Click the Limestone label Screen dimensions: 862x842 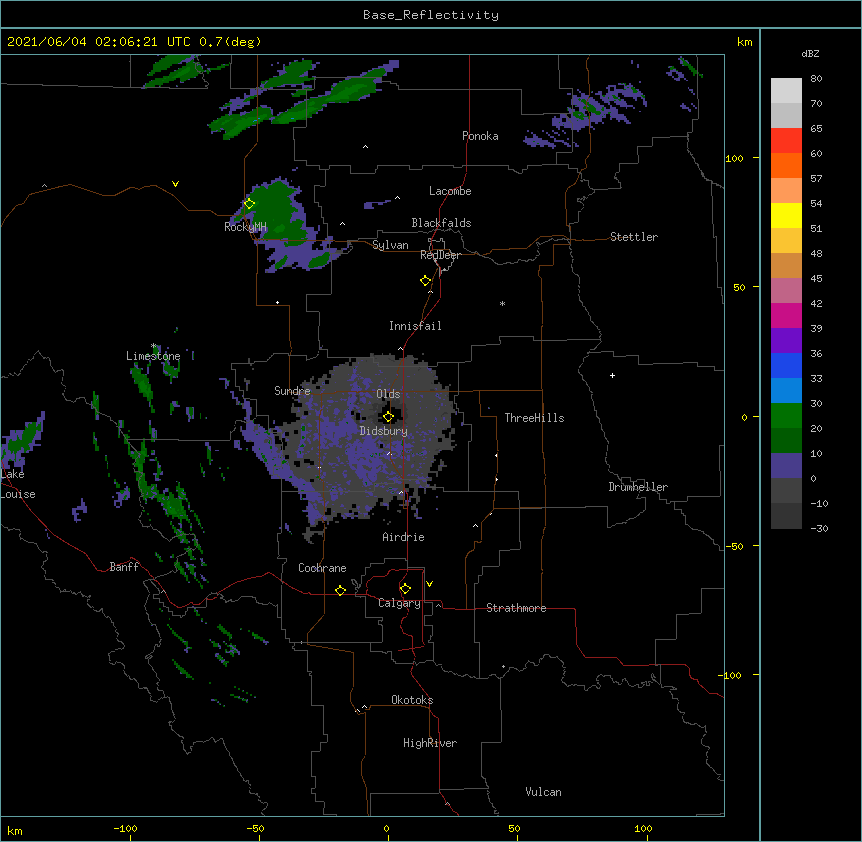click(x=153, y=356)
